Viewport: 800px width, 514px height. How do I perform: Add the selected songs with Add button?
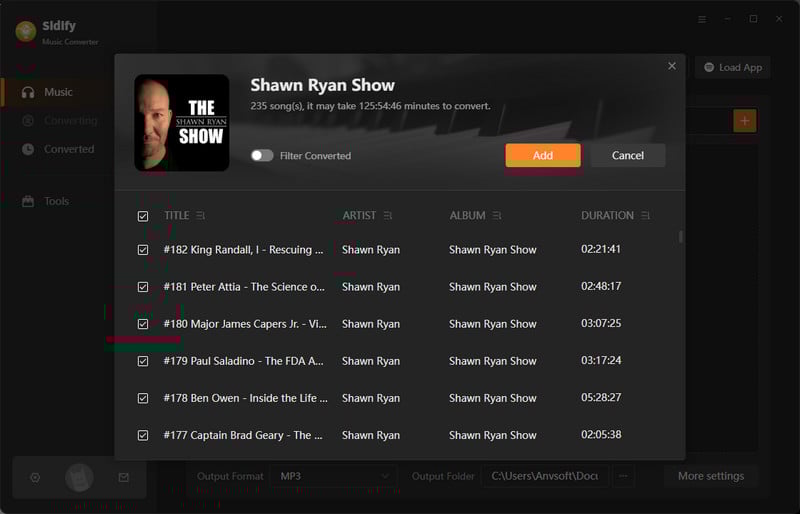[543, 155]
